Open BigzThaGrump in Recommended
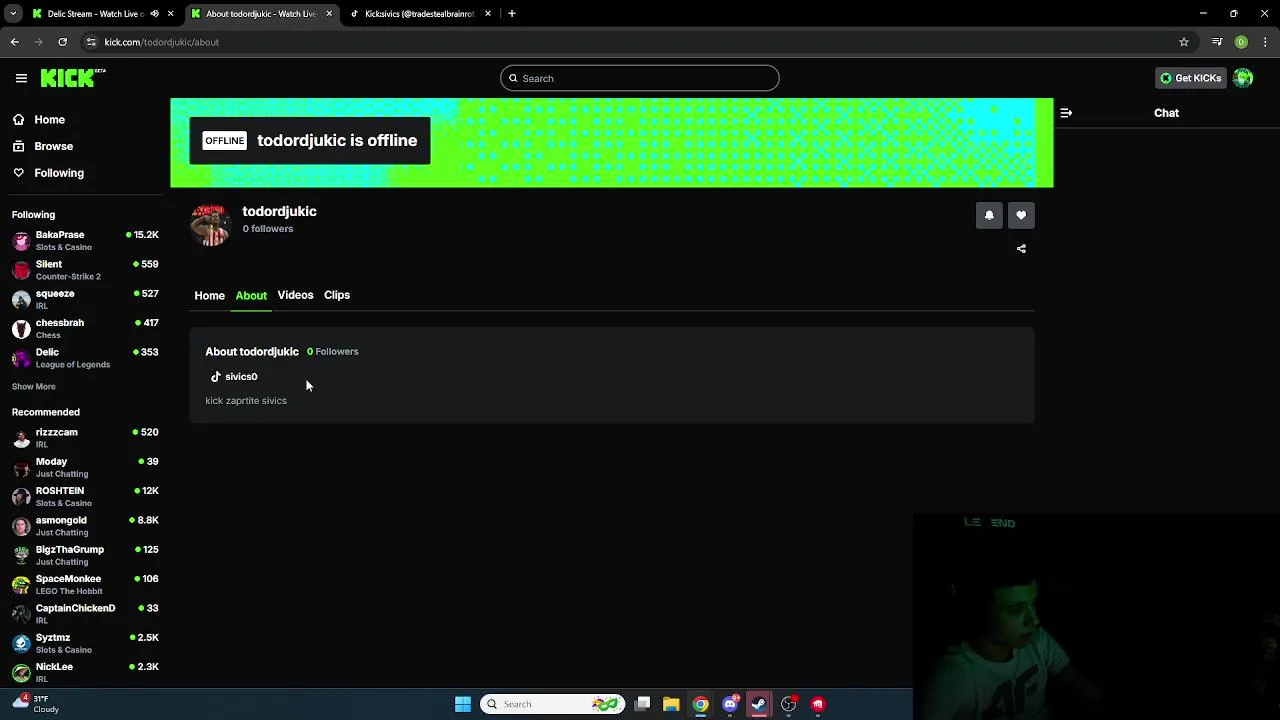The height and width of the screenshot is (720, 1280). [85, 555]
